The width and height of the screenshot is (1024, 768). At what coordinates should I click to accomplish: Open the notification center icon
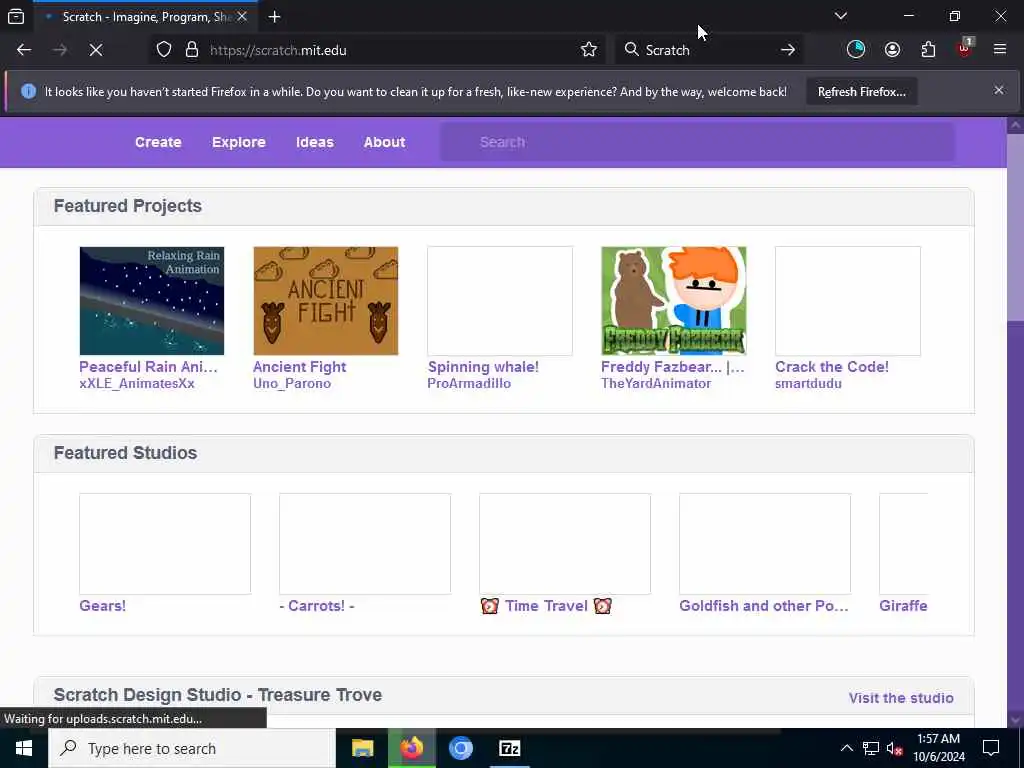(x=991, y=748)
